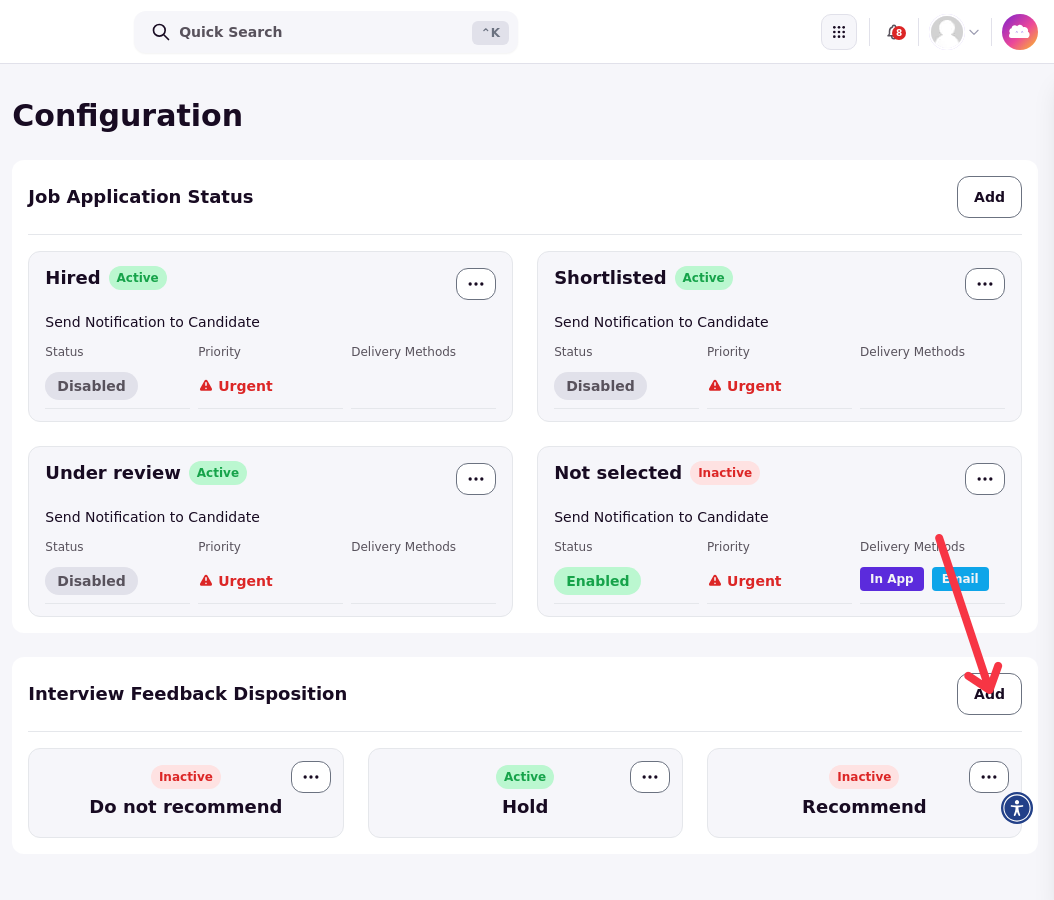The image size is (1054, 900).
Task: Click Urgent warning icon in Hired card
Action: (206, 386)
